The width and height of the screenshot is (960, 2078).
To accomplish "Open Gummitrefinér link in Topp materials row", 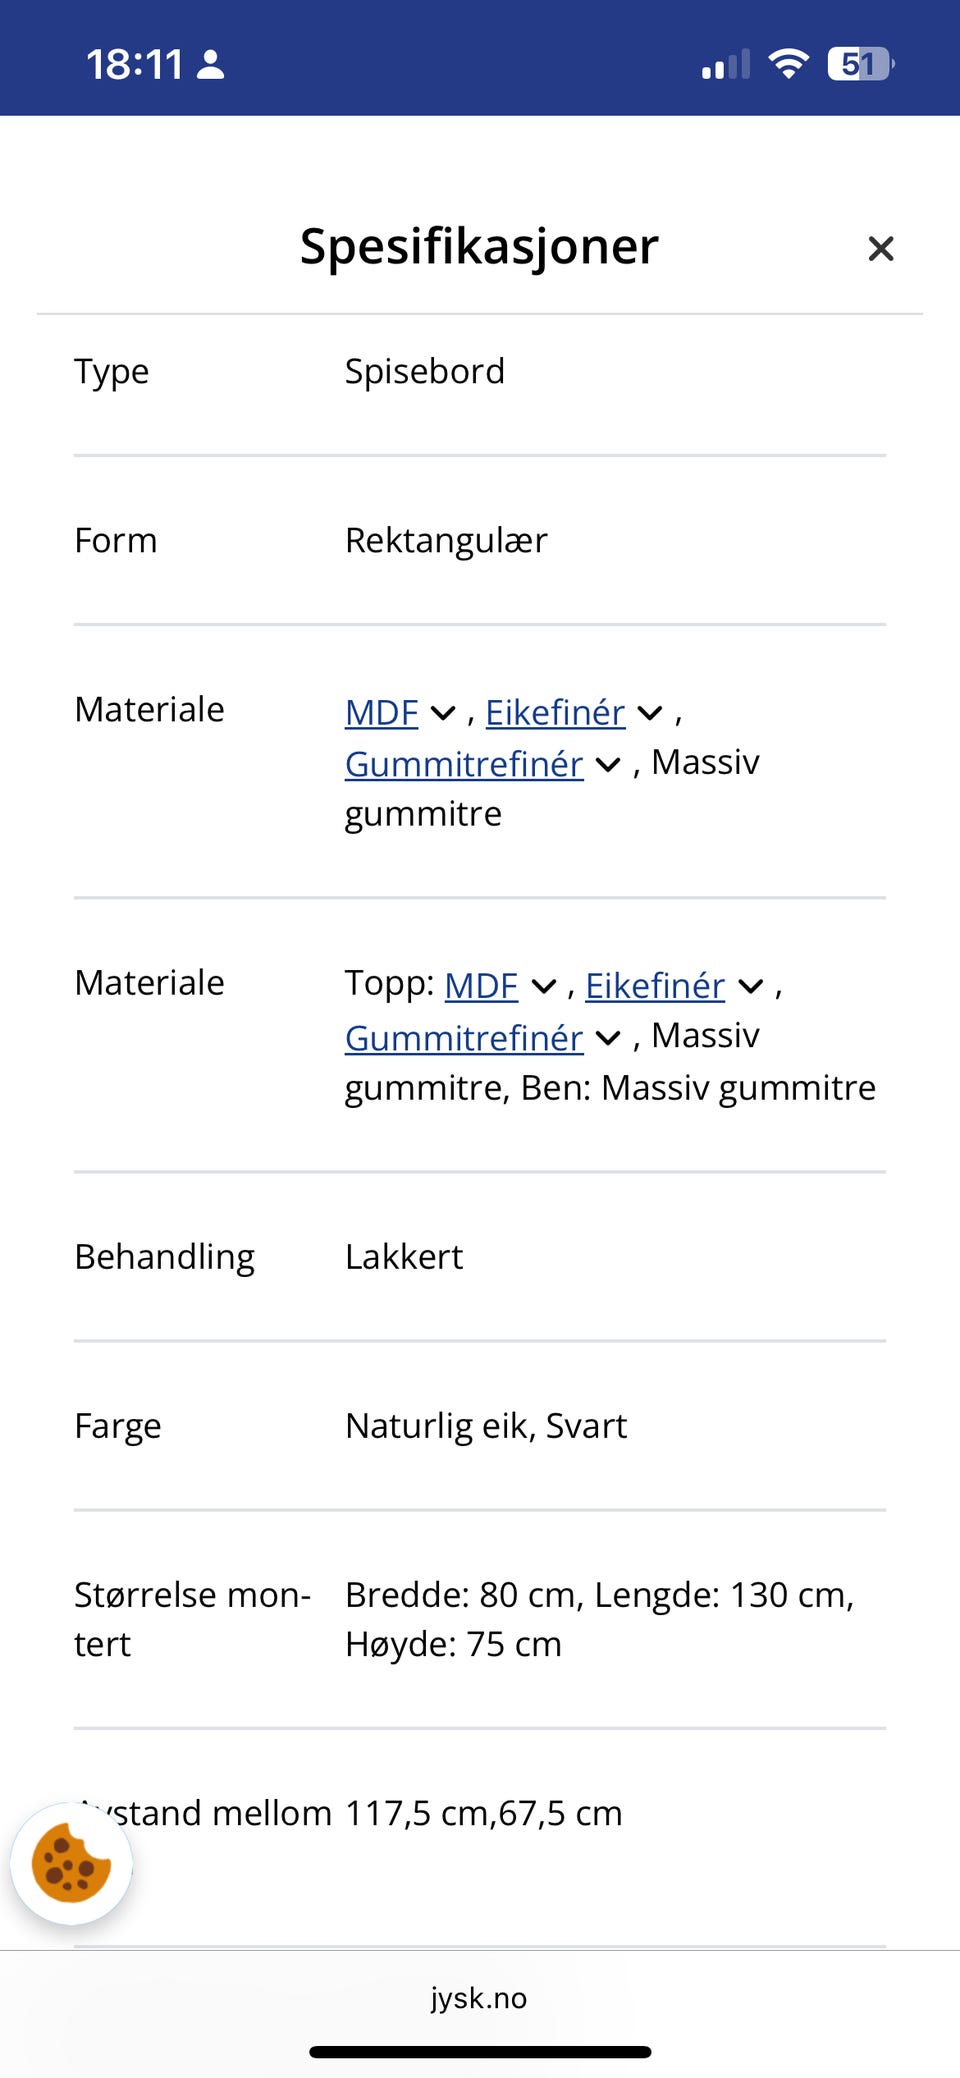I will [464, 1038].
